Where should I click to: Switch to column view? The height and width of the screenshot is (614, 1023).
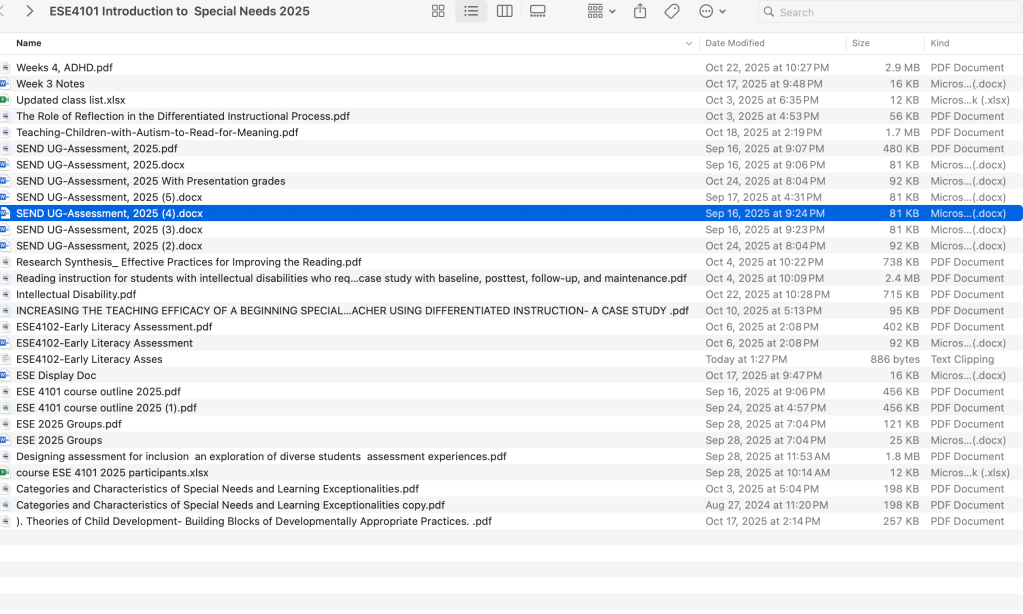coord(505,11)
